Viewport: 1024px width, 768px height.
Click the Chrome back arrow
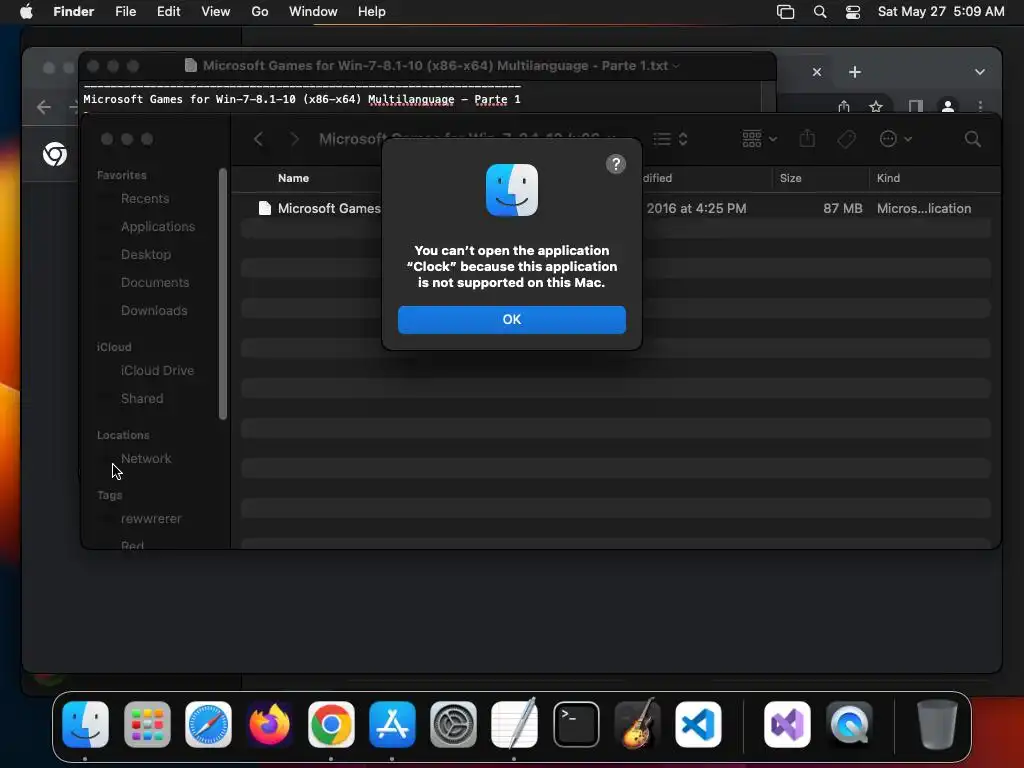pyautogui.click(x=44, y=107)
